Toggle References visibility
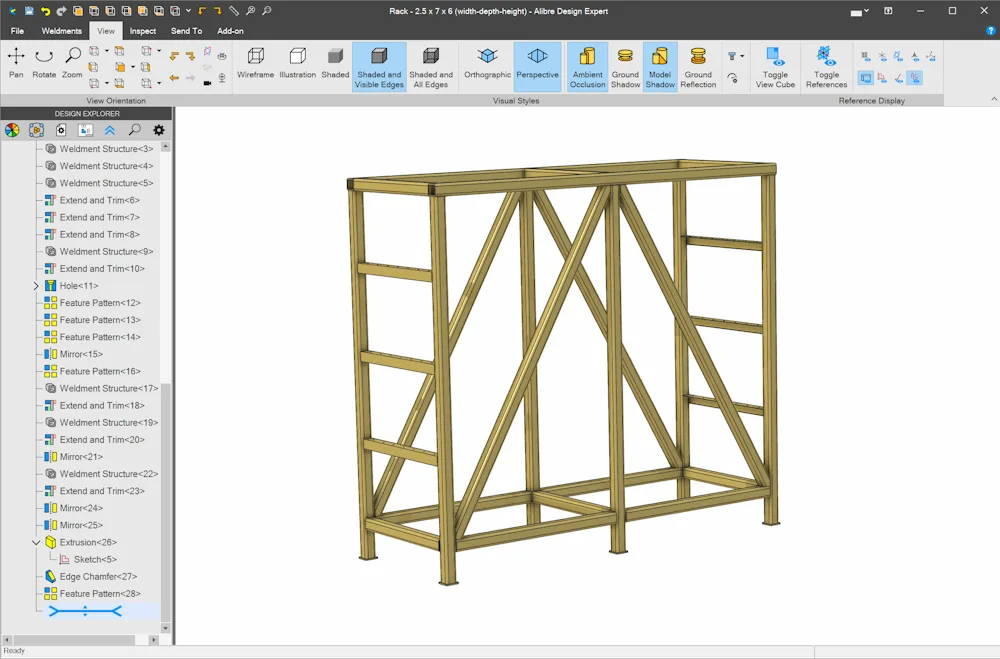The width and height of the screenshot is (1000, 659). click(x=826, y=67)
